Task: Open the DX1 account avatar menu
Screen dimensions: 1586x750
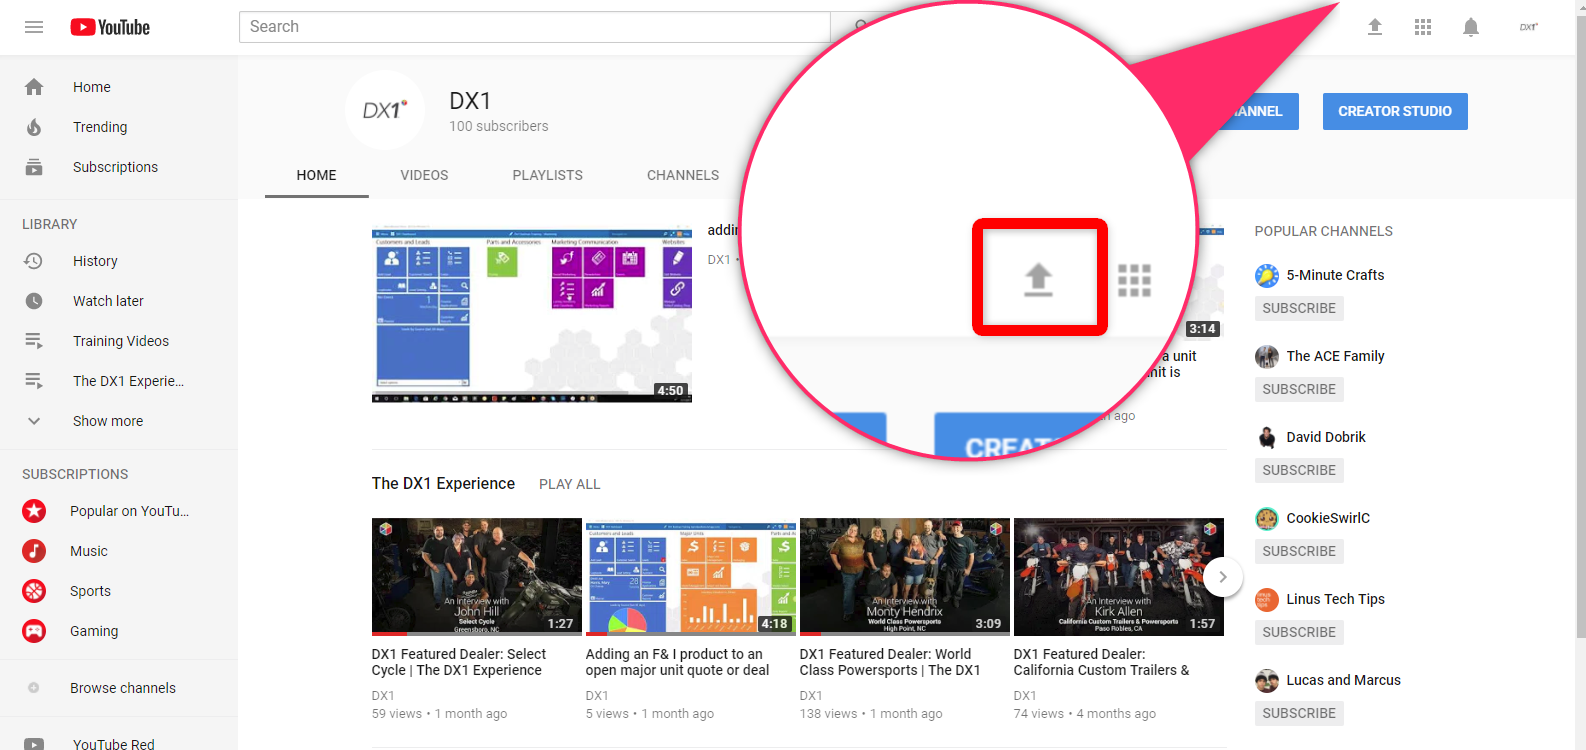Action: (1529, 27)
